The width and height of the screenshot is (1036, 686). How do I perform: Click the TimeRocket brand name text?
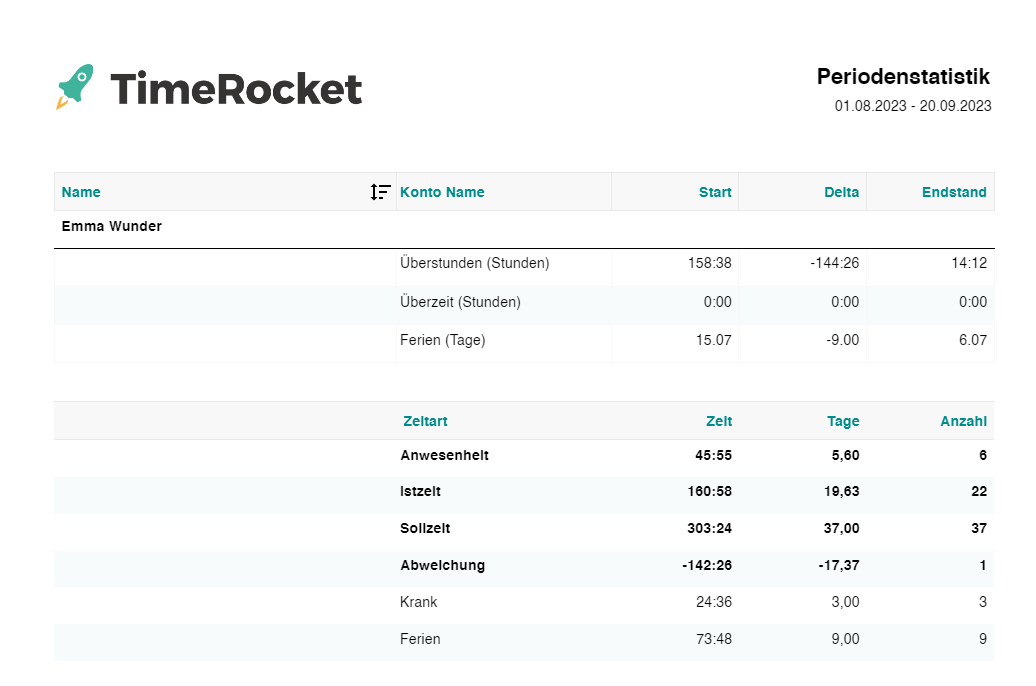(x=236, y=89)
